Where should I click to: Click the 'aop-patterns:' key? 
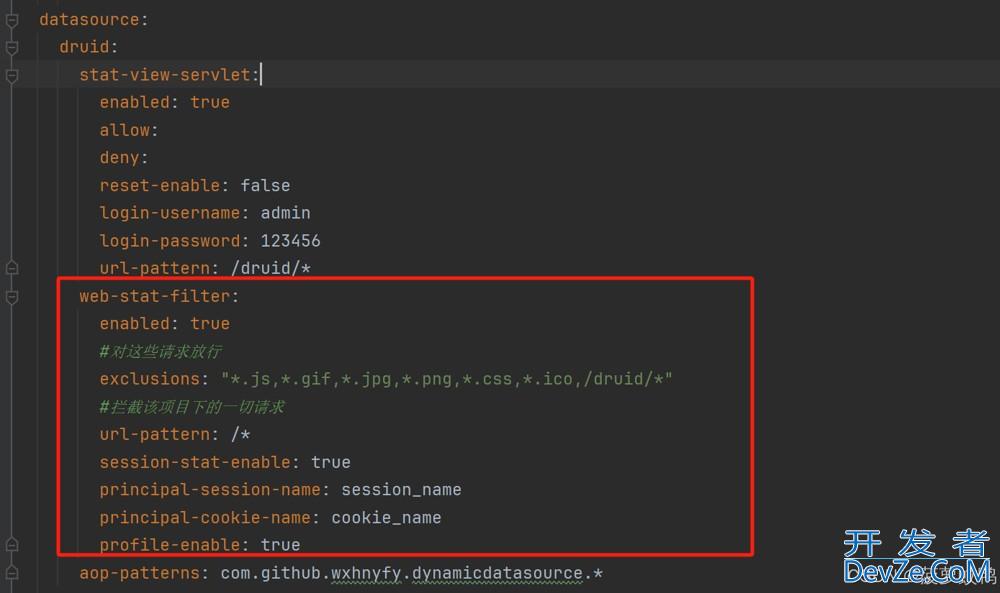tap(143, 573)
